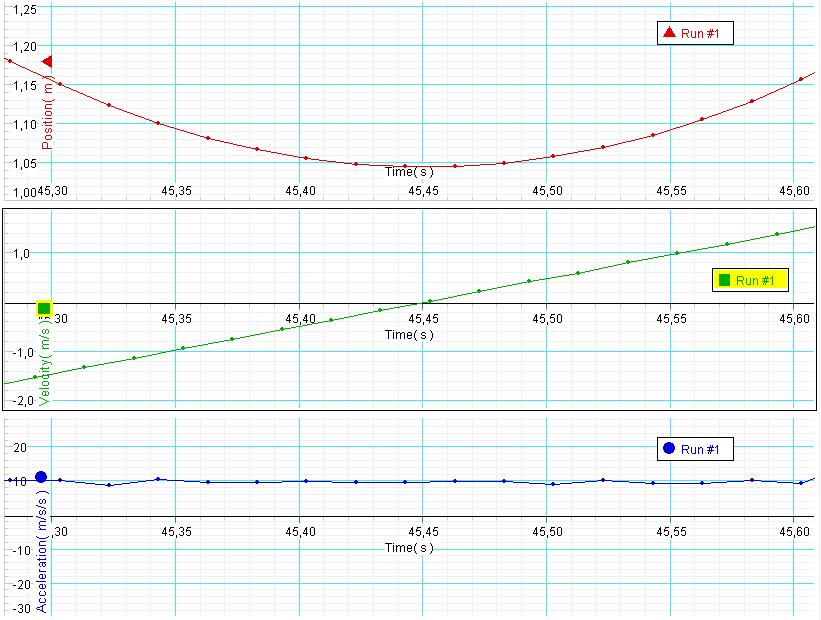Click the 1,25 tick label on the Position axis

22,9
